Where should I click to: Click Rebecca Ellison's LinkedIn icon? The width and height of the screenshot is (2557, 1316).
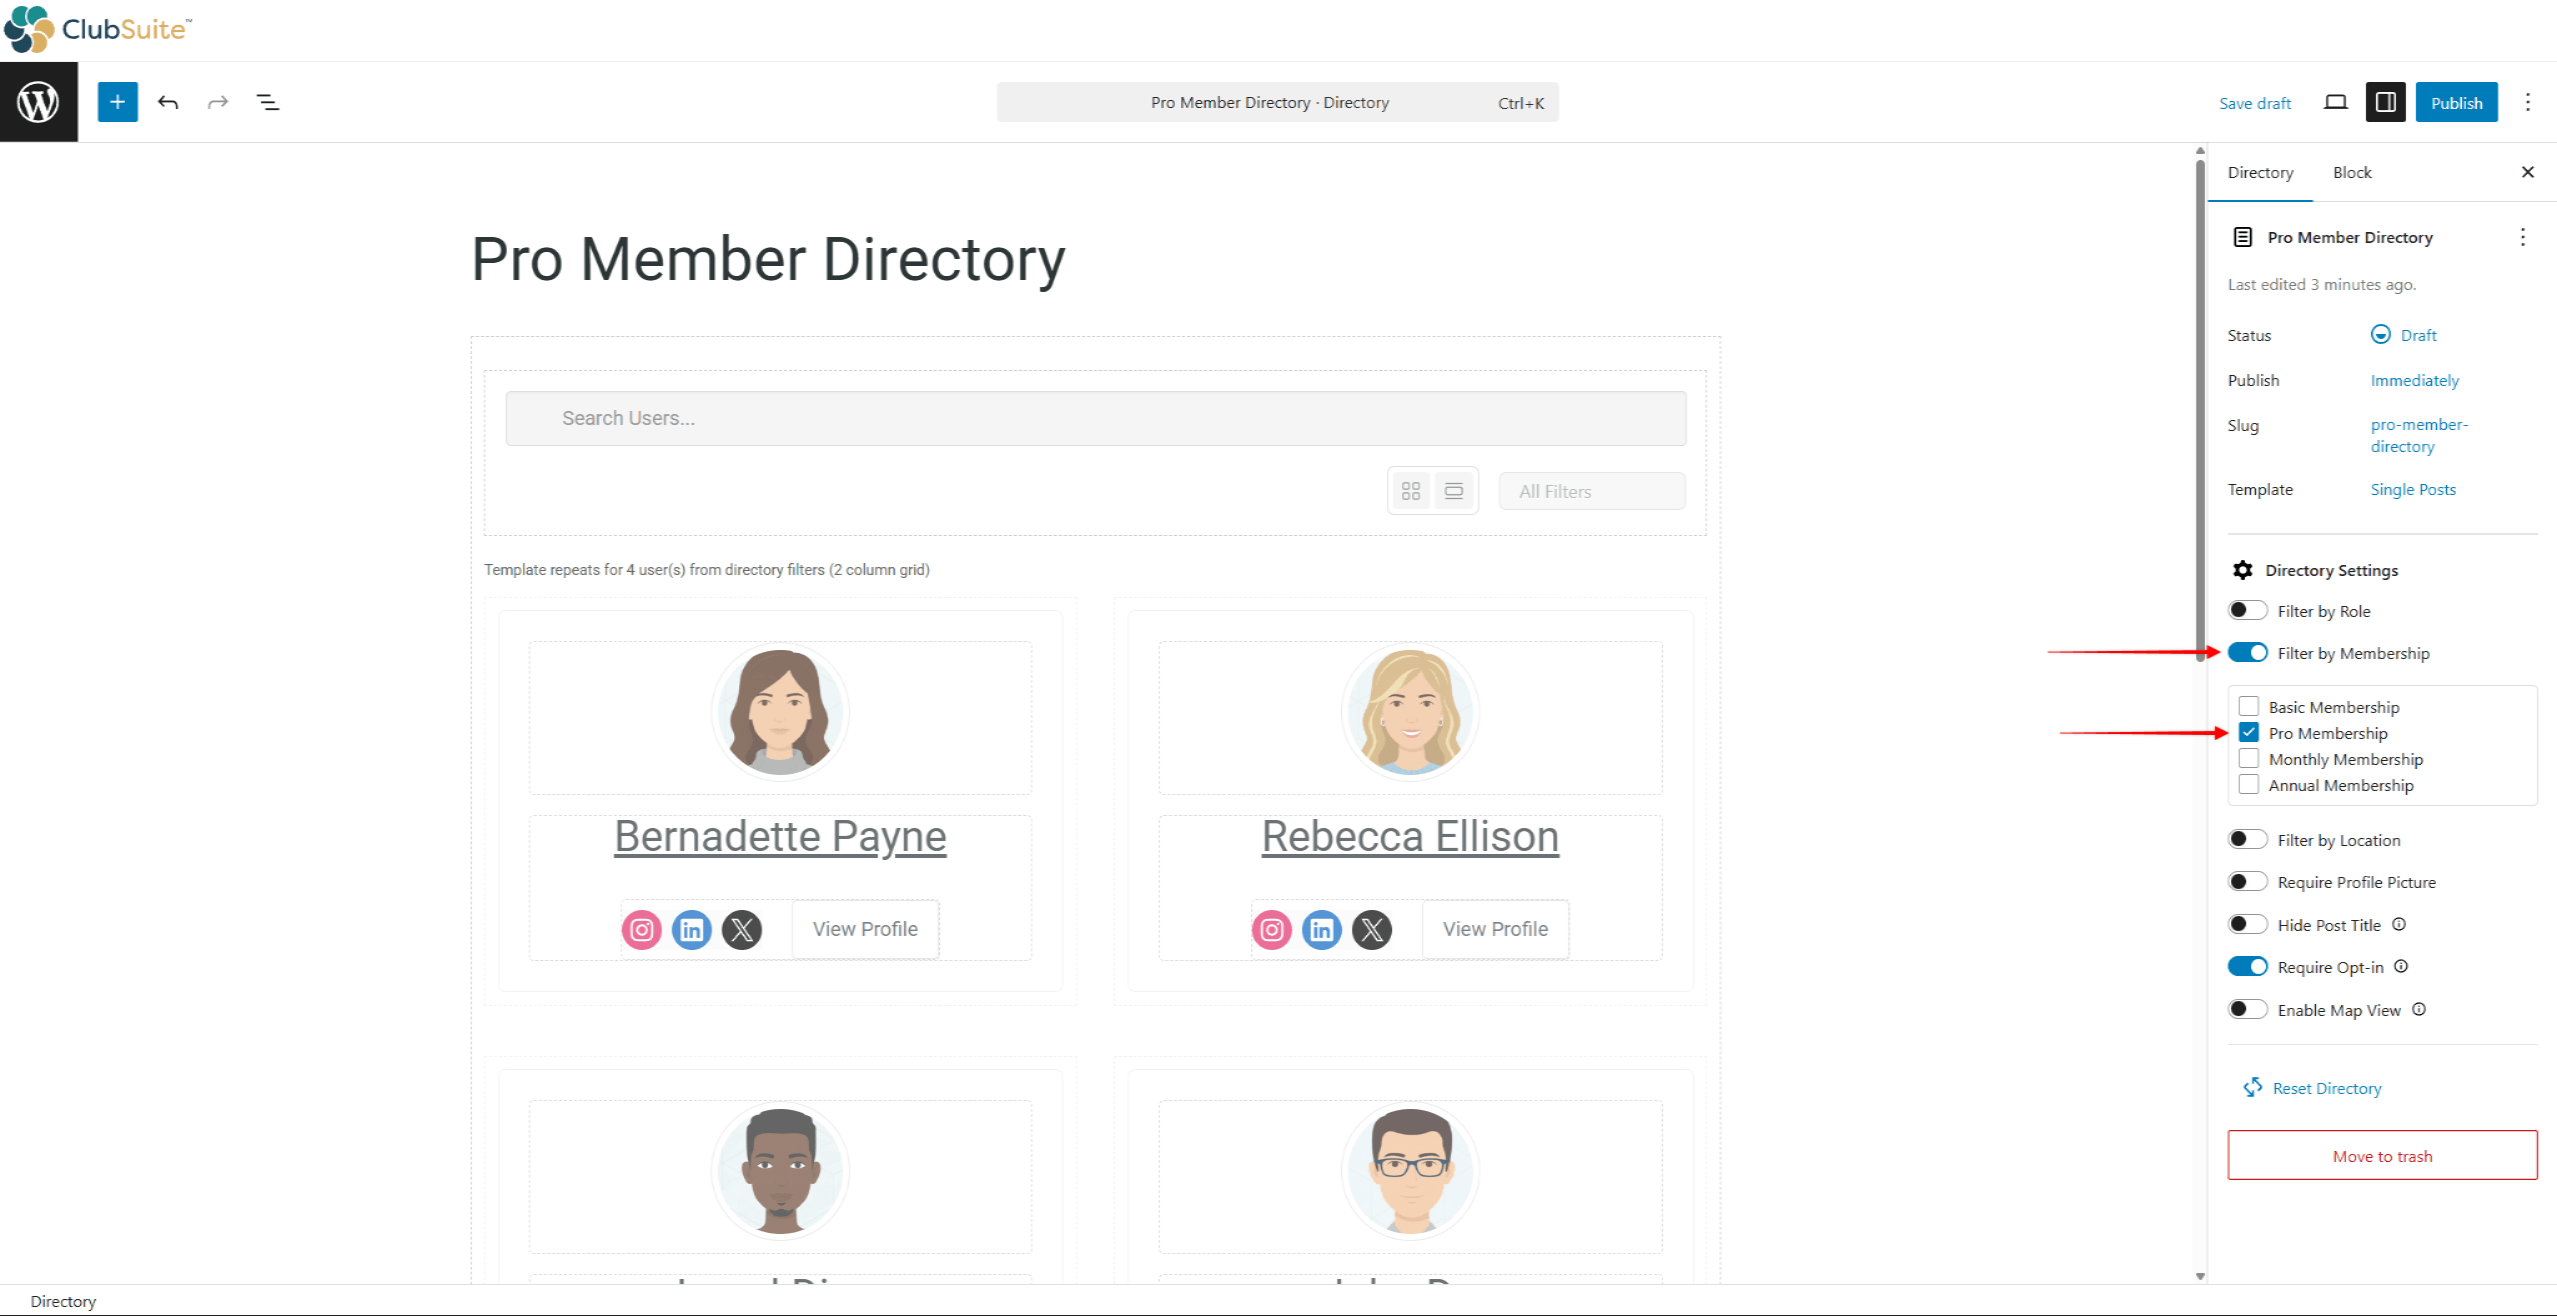pyautogui.click(x=1321, y=930)
